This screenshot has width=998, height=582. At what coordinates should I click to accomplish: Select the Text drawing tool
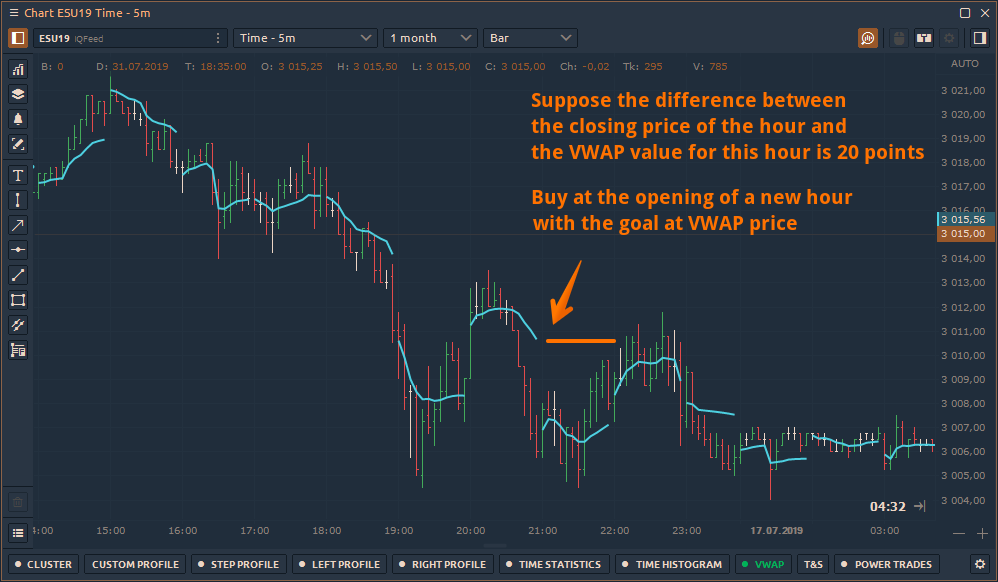(x=18, y=176)
